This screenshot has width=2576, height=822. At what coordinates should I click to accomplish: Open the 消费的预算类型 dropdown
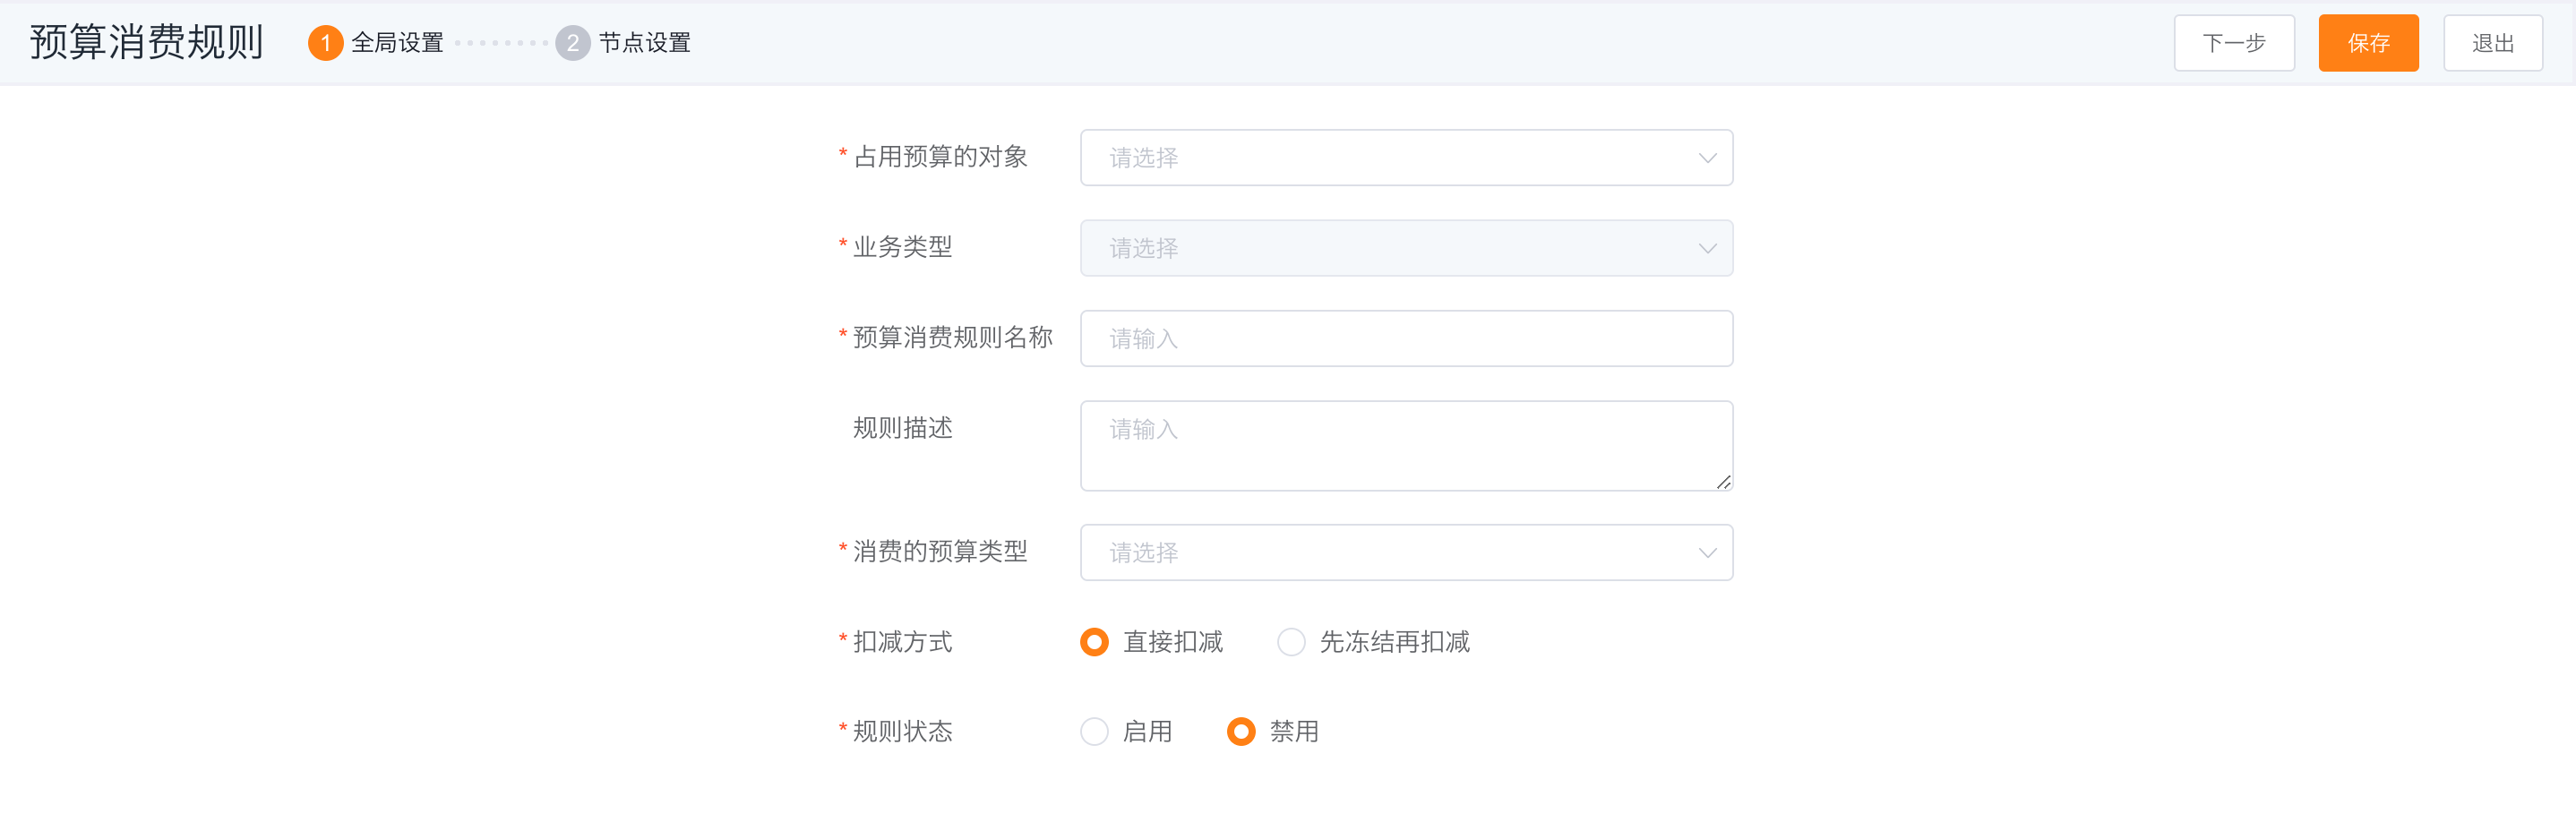[x=1406, y=553]
